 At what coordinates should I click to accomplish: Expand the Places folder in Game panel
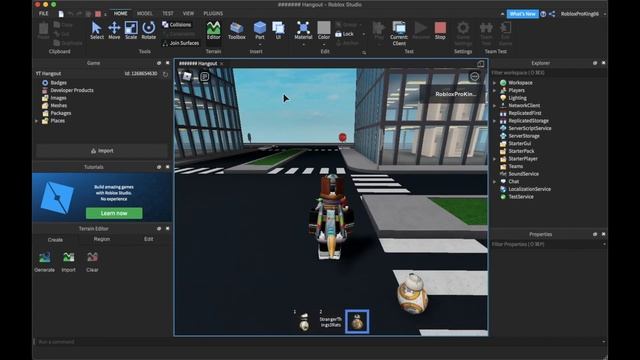(x=37, y=121)
